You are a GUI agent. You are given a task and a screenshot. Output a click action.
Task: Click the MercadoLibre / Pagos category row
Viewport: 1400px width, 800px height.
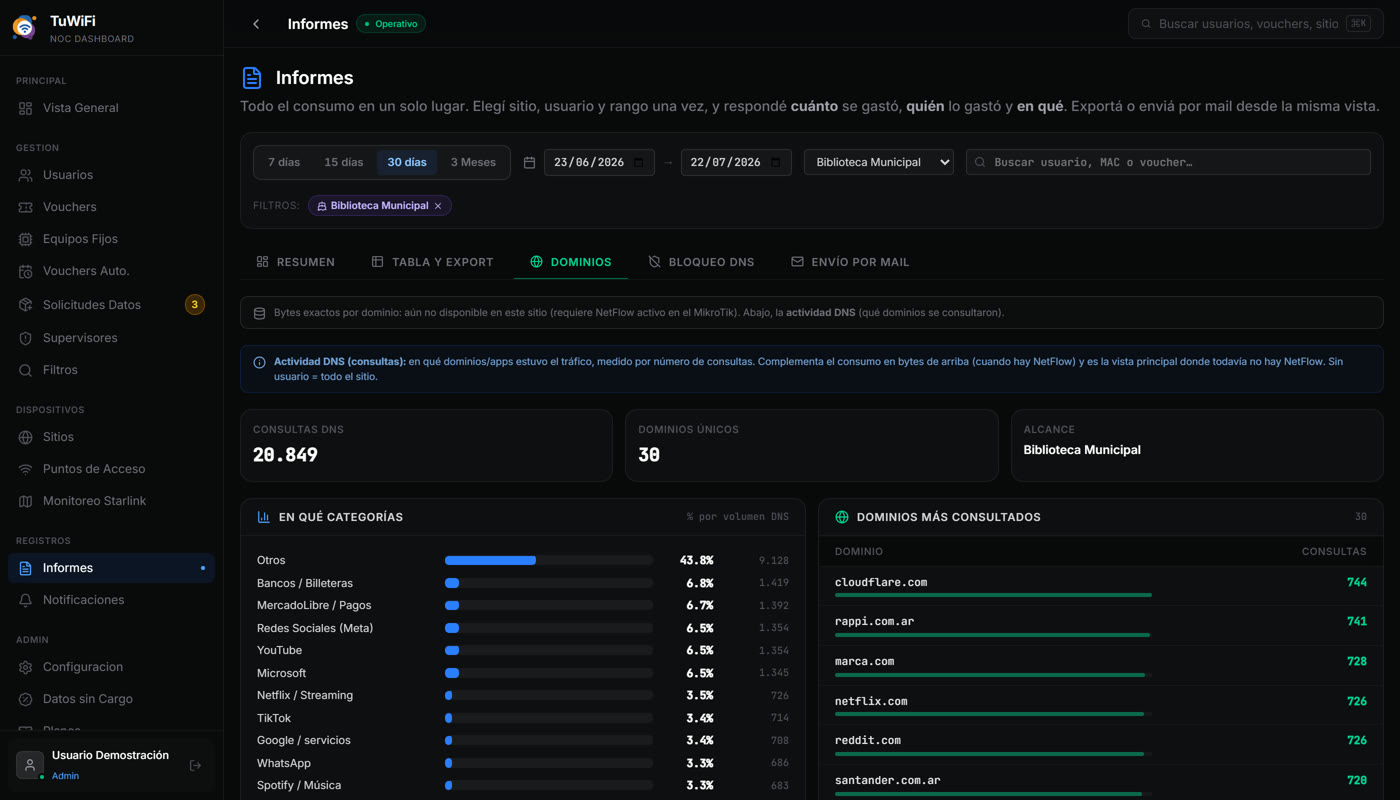click(x=523, y=605)
